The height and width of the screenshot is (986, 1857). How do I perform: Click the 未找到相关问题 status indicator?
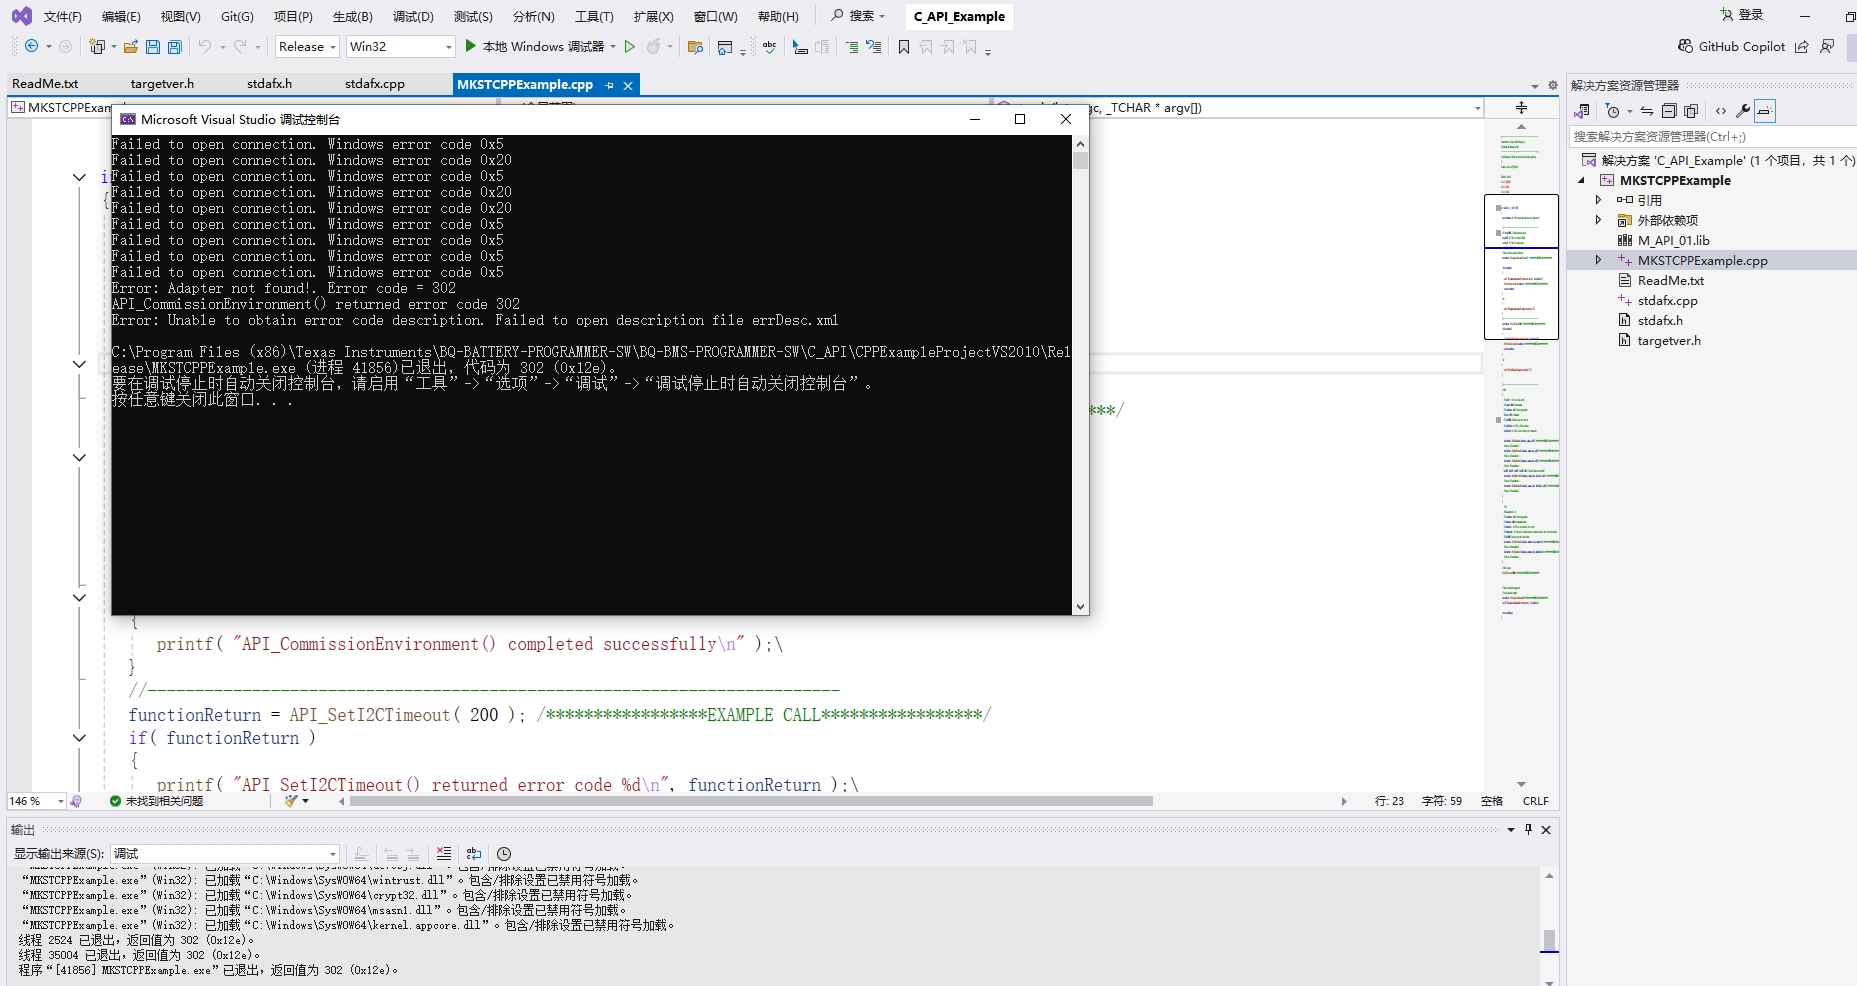156,801
